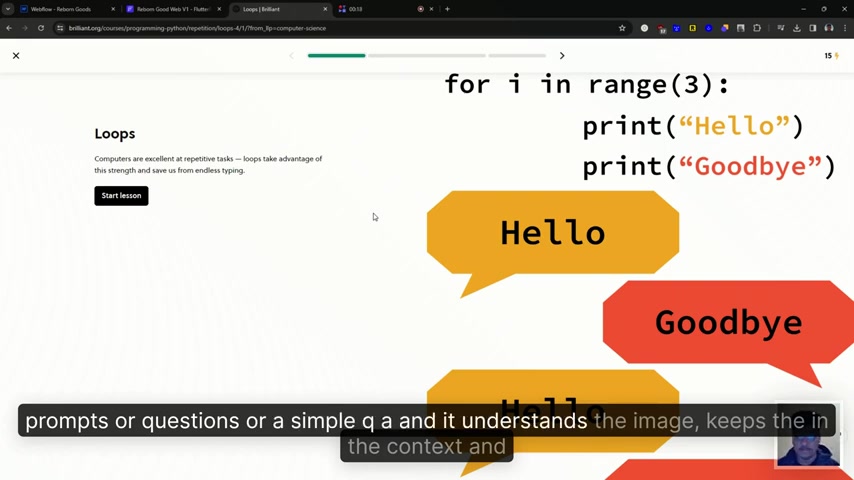The image size is (854, 480).
Task: Switch to the Reborn Good Web V1 tab
Action: (x=173, y=9)
